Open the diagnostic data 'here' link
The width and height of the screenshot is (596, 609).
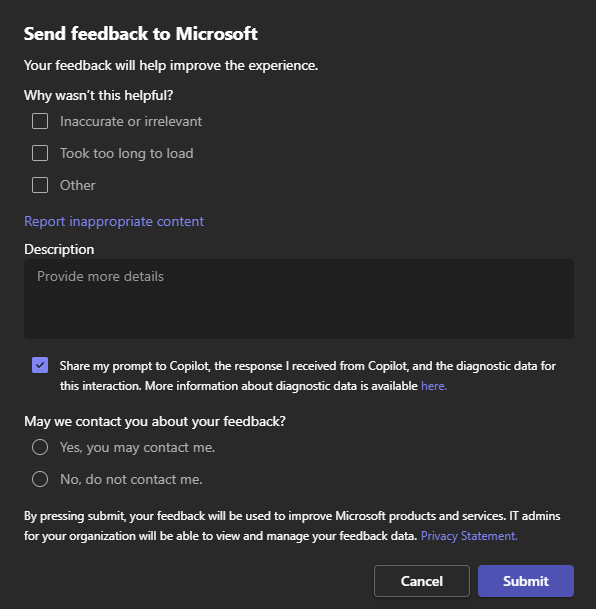[434, 386]
